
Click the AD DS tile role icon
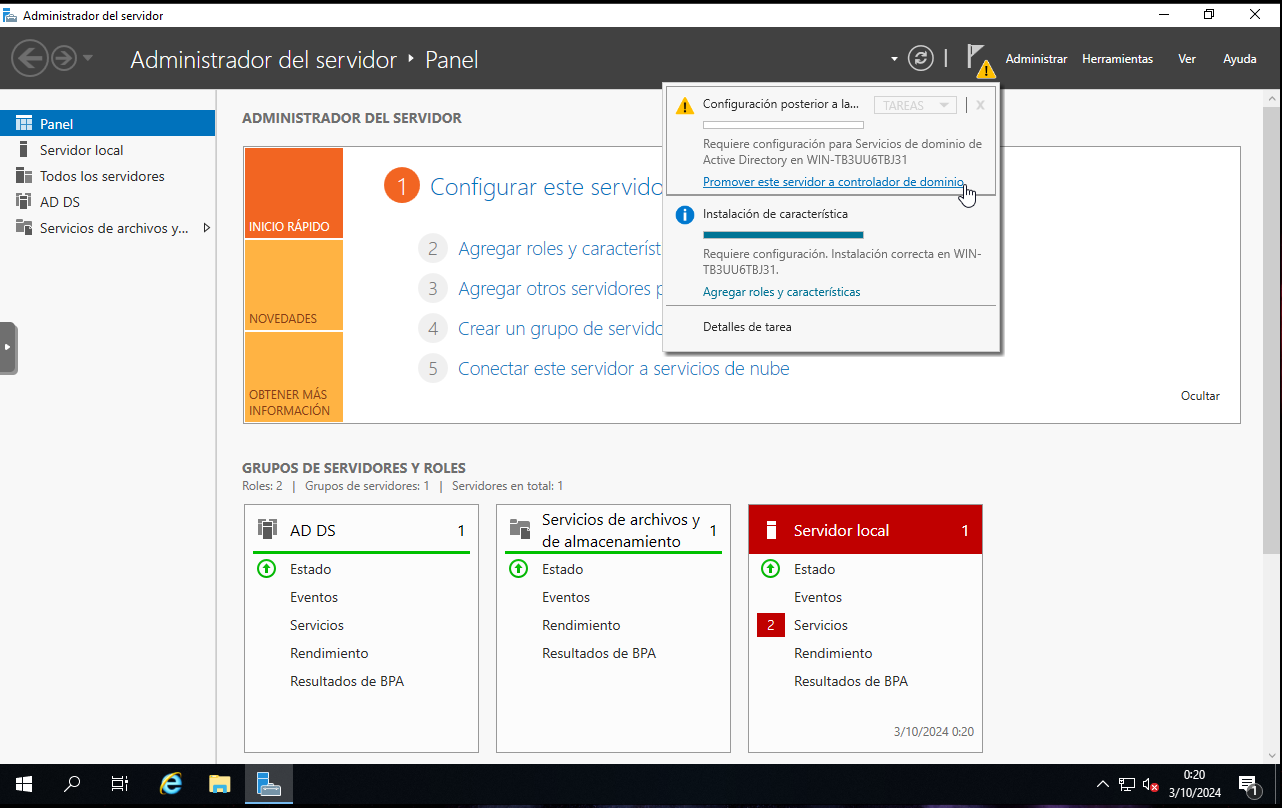(267, 529)
